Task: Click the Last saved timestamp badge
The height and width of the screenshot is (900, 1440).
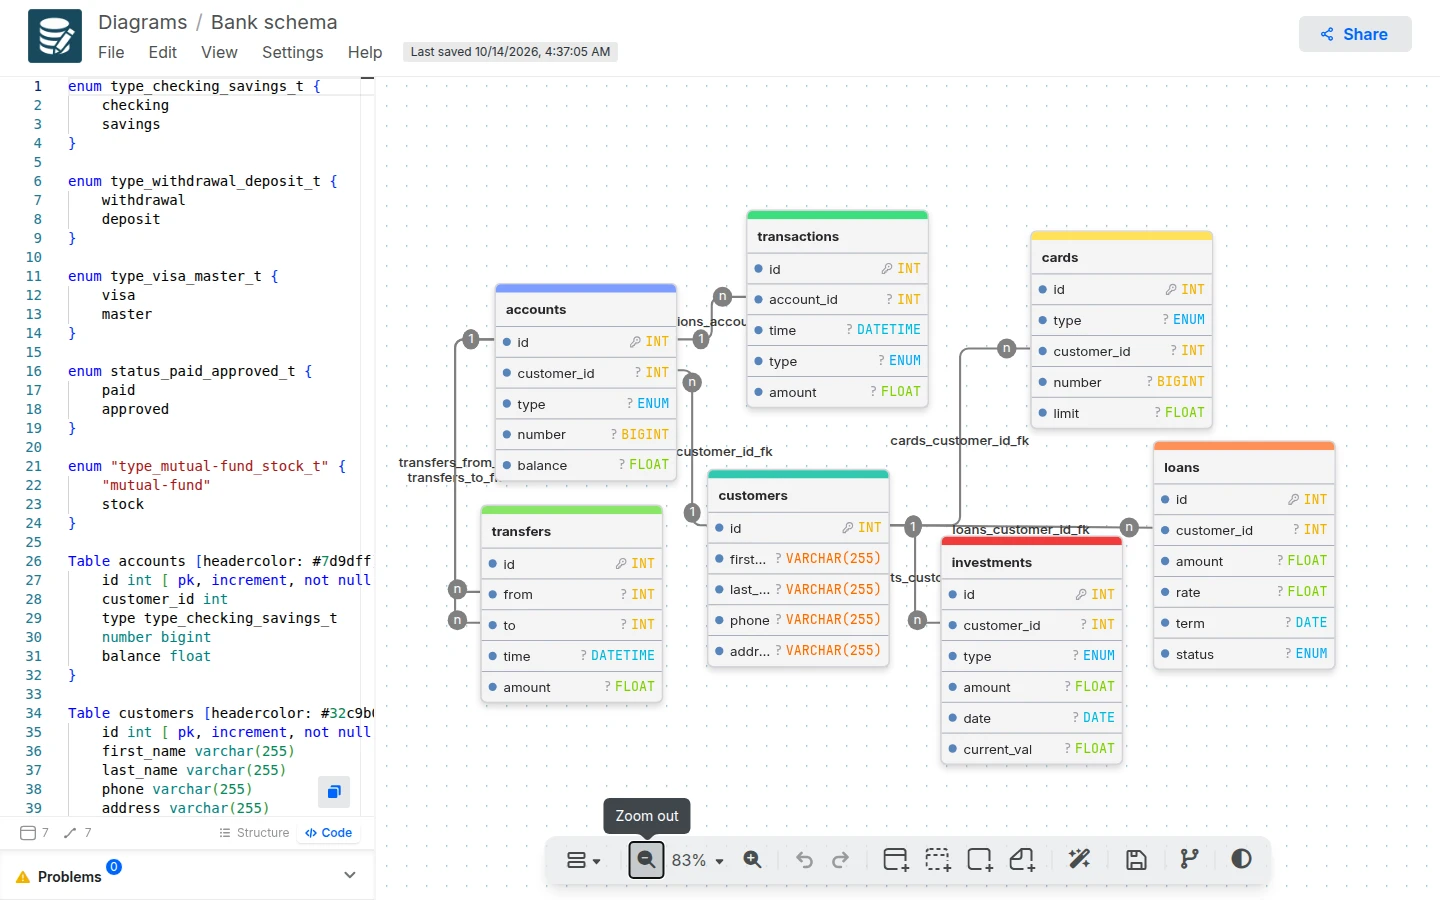Action: point(510,52)
